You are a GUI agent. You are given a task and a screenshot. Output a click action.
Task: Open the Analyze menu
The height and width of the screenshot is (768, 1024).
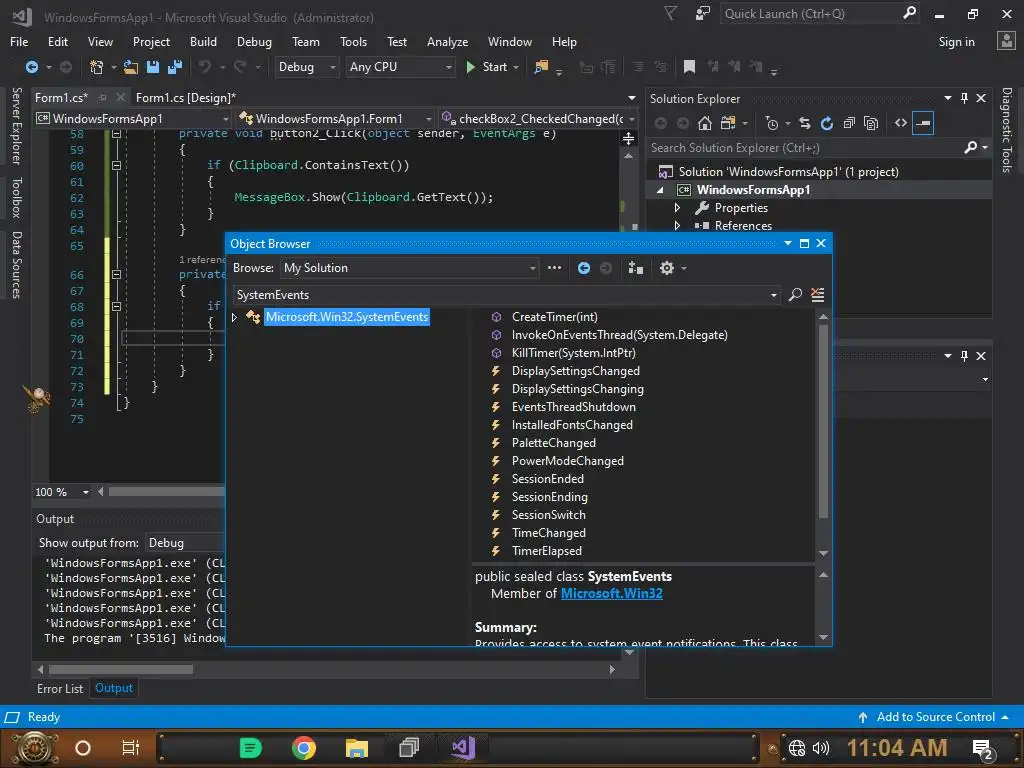point(447,42)
